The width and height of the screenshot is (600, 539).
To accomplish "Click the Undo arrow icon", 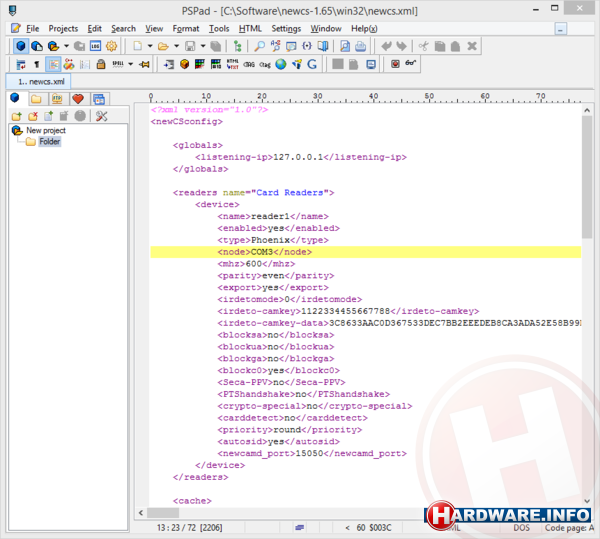I will (x=386, y=46).
